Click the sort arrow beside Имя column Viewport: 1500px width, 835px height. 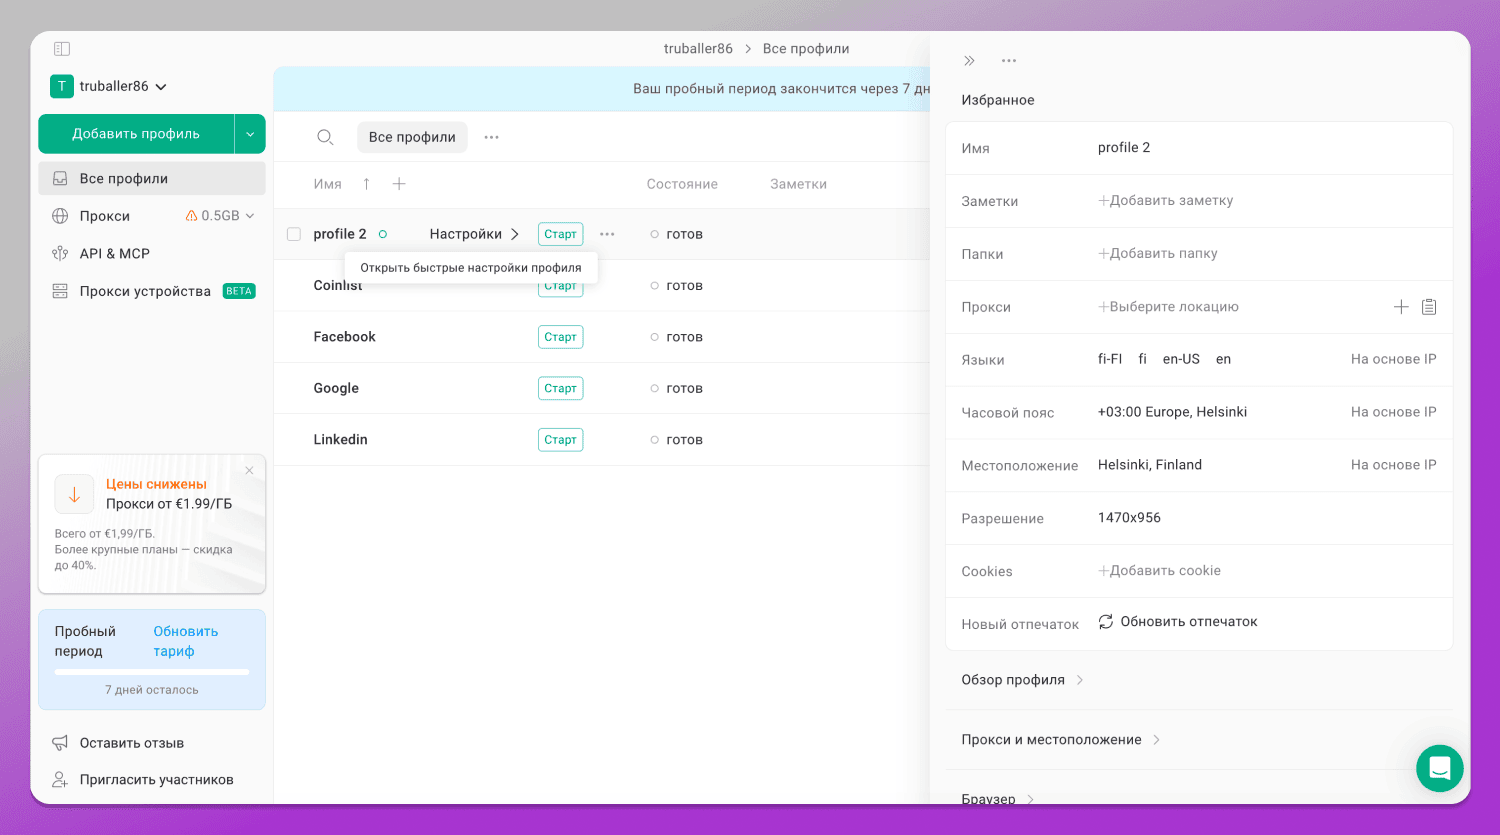(x=366, y=184)
